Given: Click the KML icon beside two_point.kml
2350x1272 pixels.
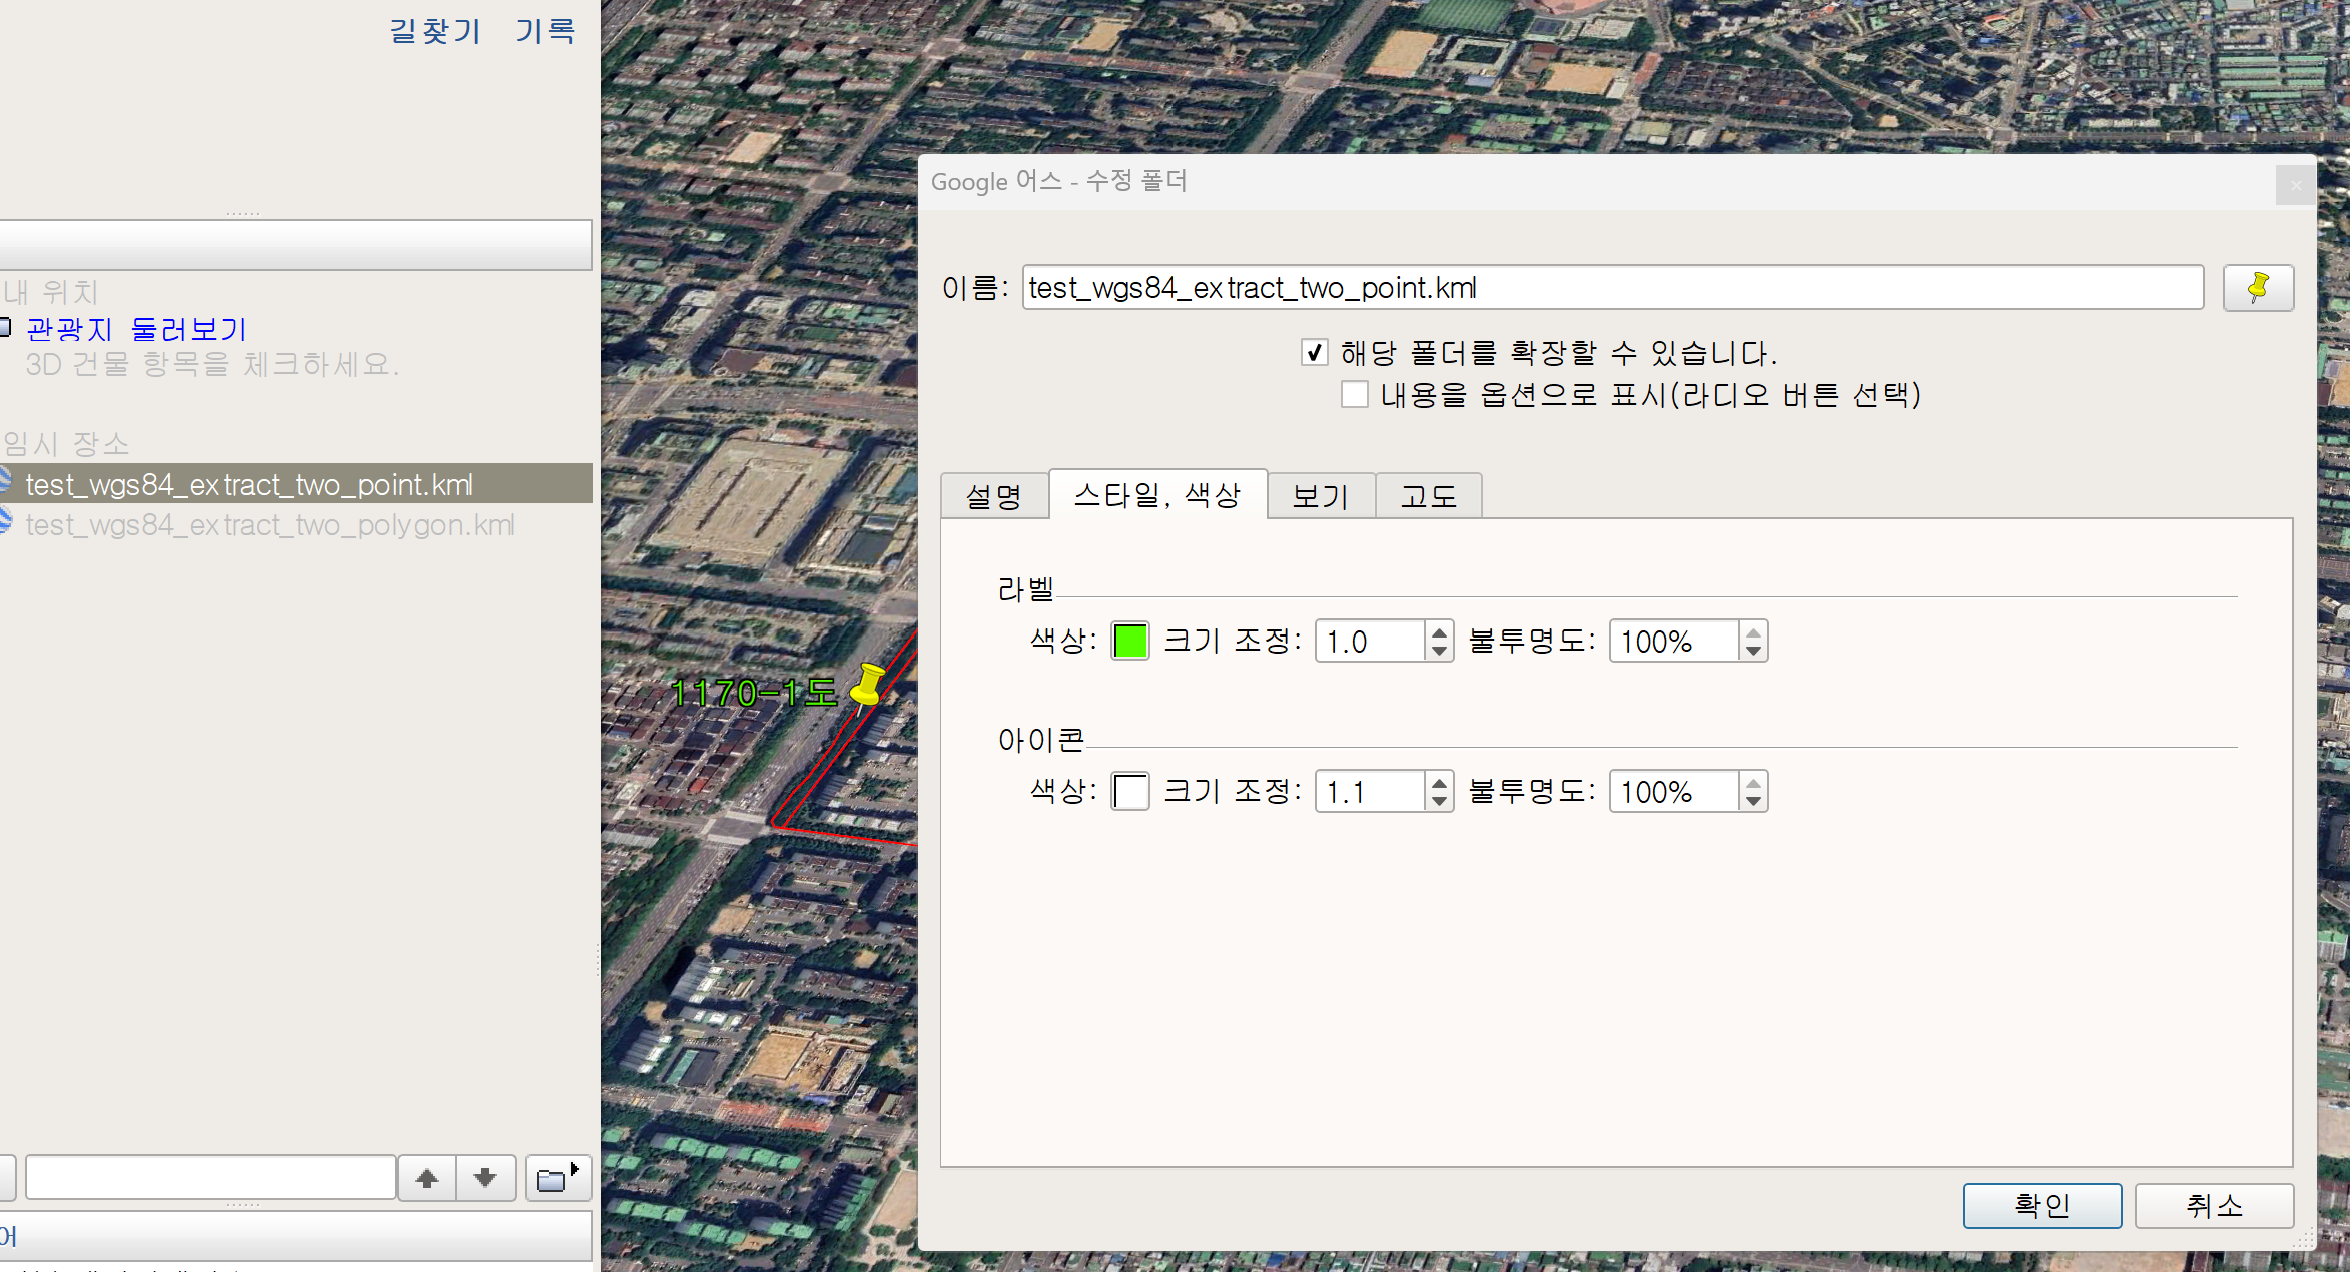Looking at the screenshot, I should pyautogui.click(x=5, y=484).
